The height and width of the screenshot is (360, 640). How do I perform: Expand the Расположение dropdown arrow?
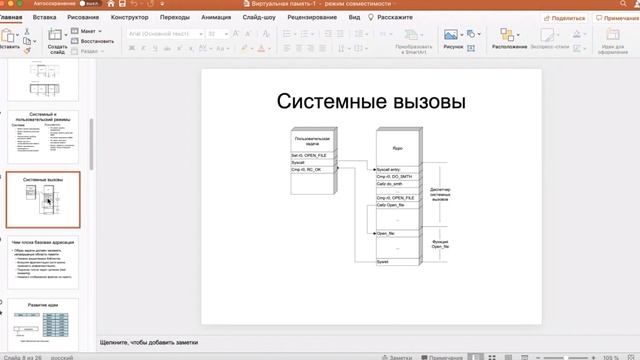tap(518, 35)
